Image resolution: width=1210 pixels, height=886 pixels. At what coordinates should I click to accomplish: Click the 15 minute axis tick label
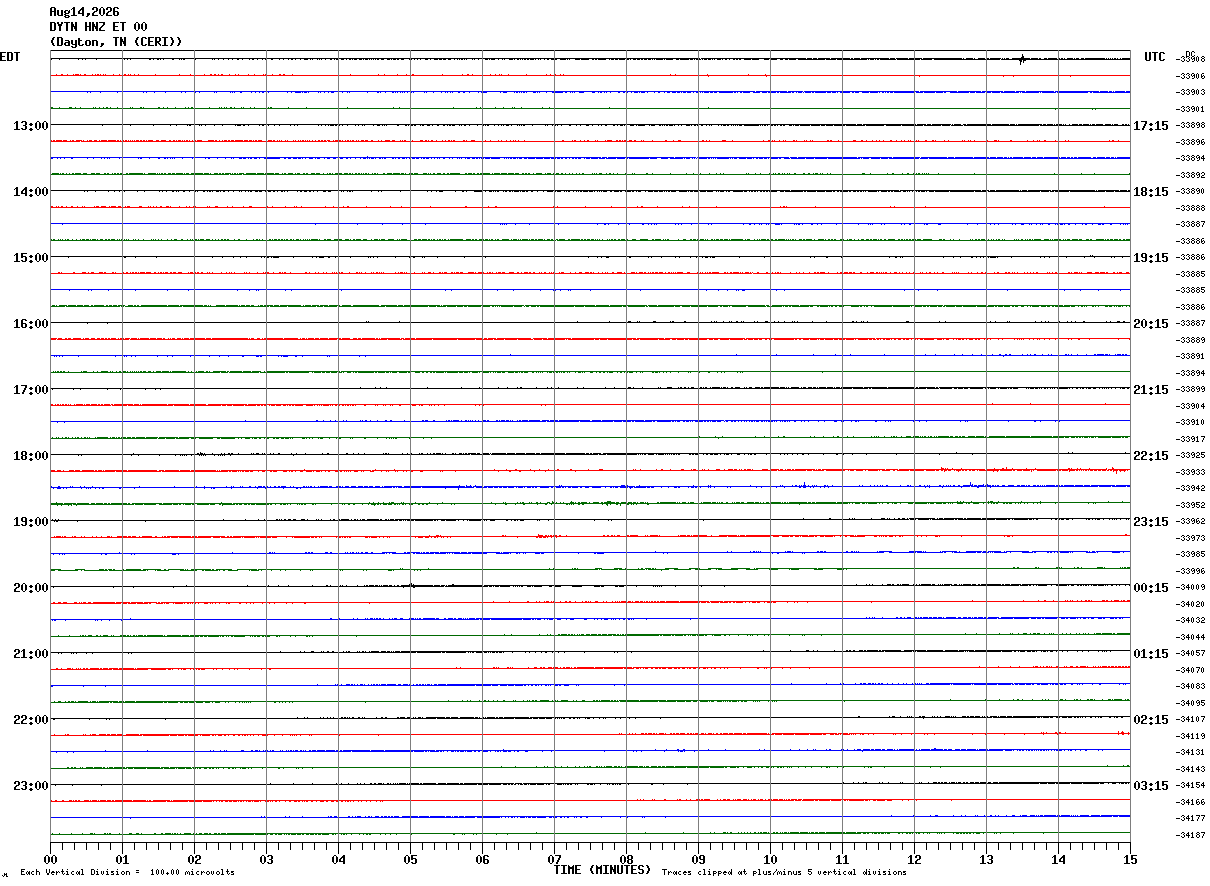[x=1130, y=859]
